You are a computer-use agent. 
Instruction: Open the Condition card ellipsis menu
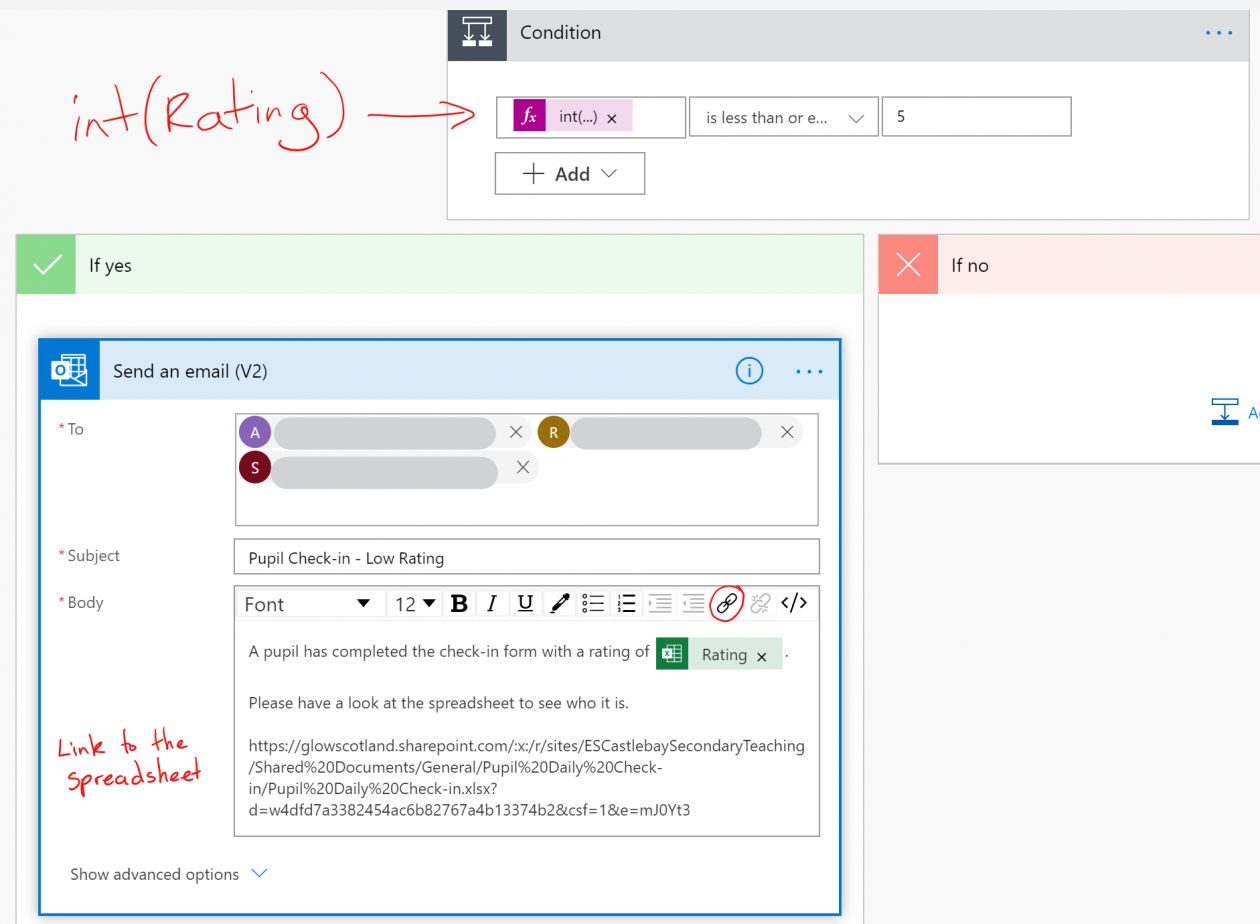tap(1219, 33)
